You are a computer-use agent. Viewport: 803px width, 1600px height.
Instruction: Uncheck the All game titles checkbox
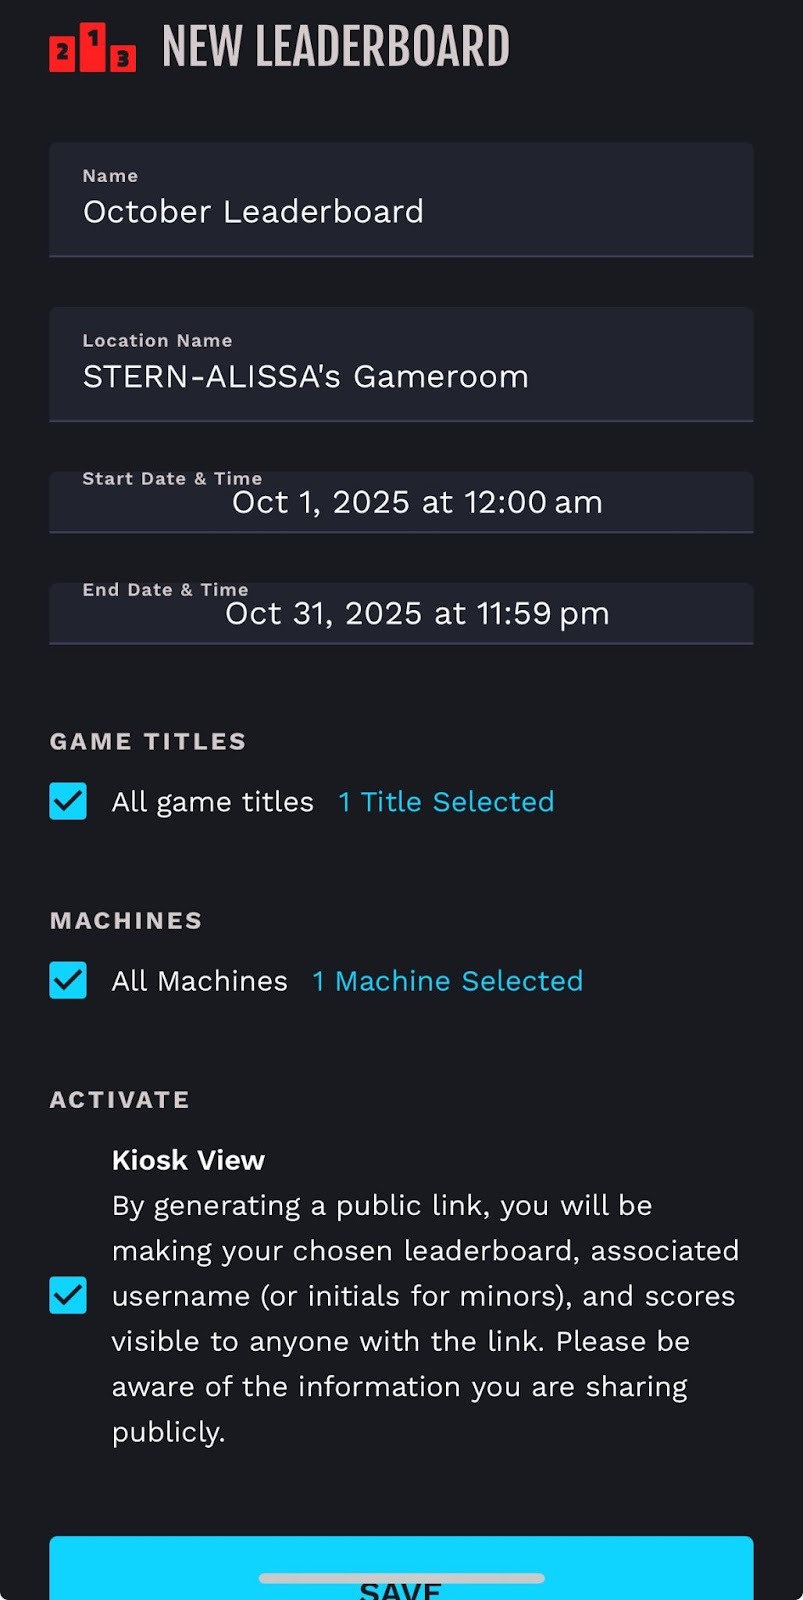[x=68, y=801]
